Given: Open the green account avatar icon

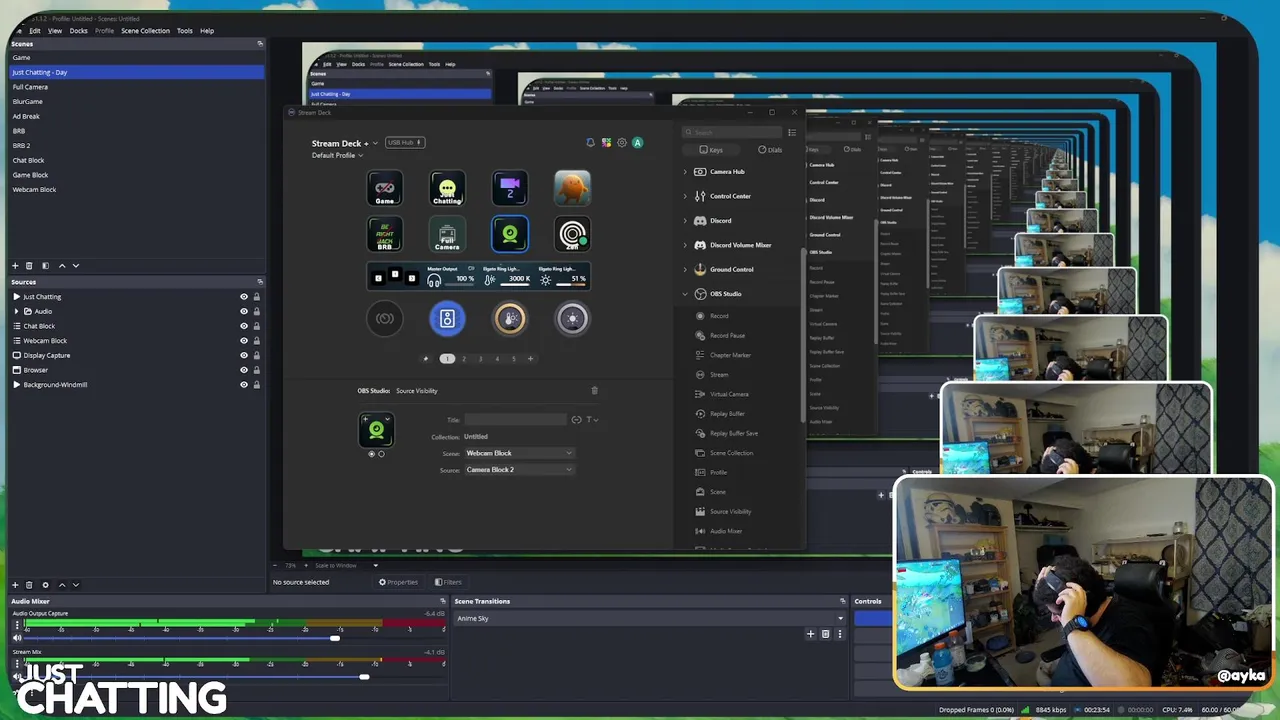Looking at the screenshot, I should [x=637, y=143].
